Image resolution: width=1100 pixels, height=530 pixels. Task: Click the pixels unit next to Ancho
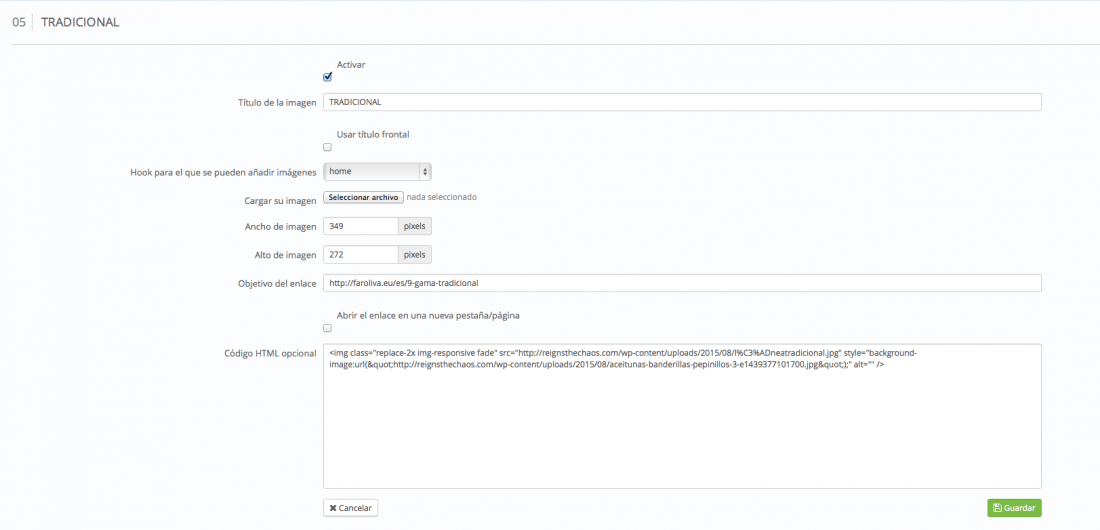coord(415,226)
